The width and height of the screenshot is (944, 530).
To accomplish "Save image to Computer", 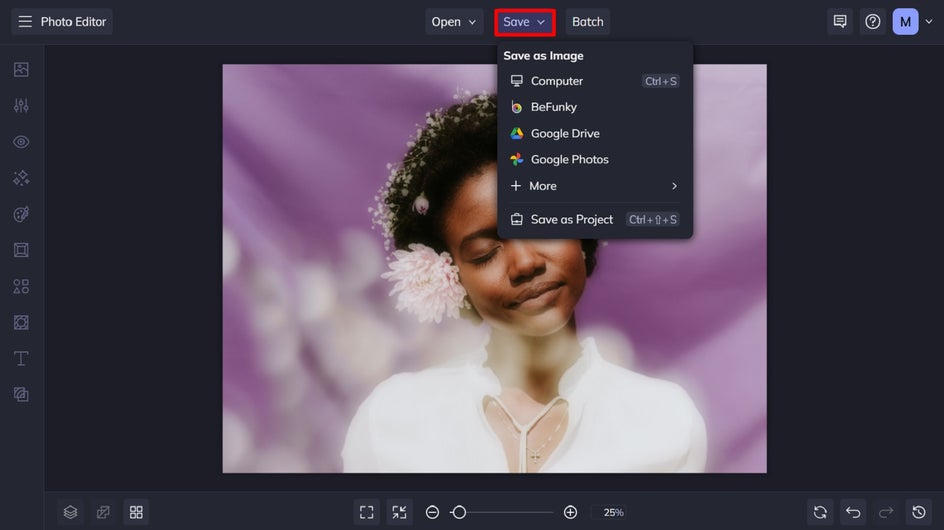I will click(x=594, y=81).
